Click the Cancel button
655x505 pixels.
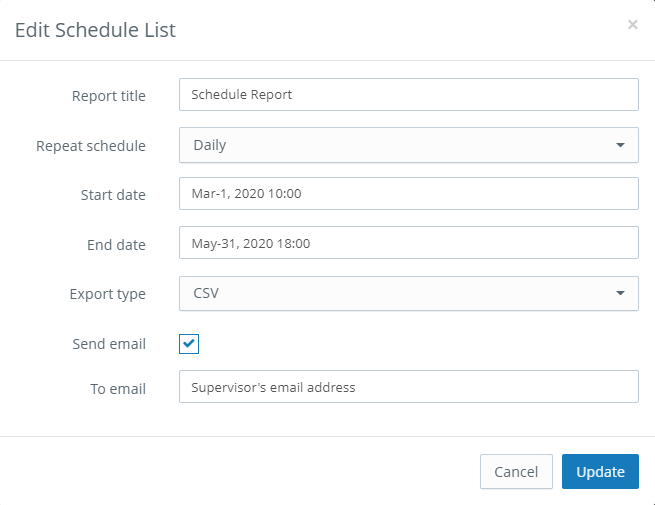pos(516,472)
